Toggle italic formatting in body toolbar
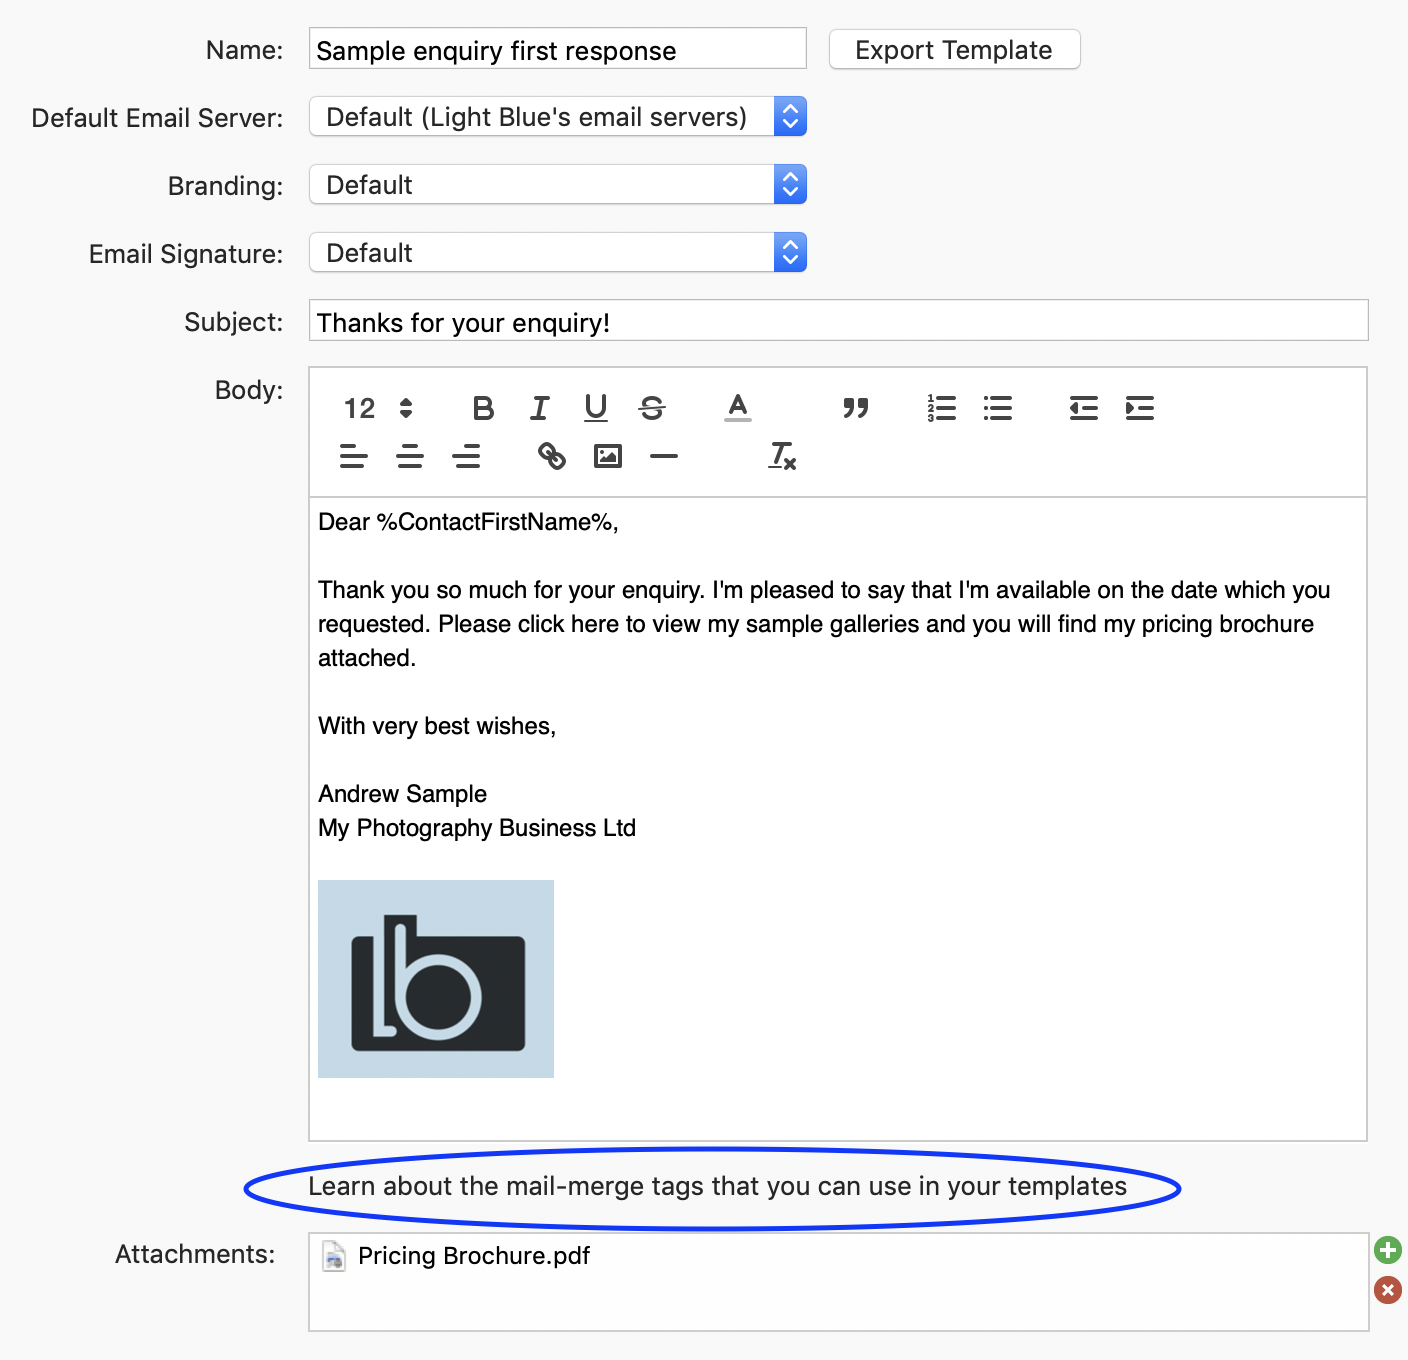 (x=540, y=408)
